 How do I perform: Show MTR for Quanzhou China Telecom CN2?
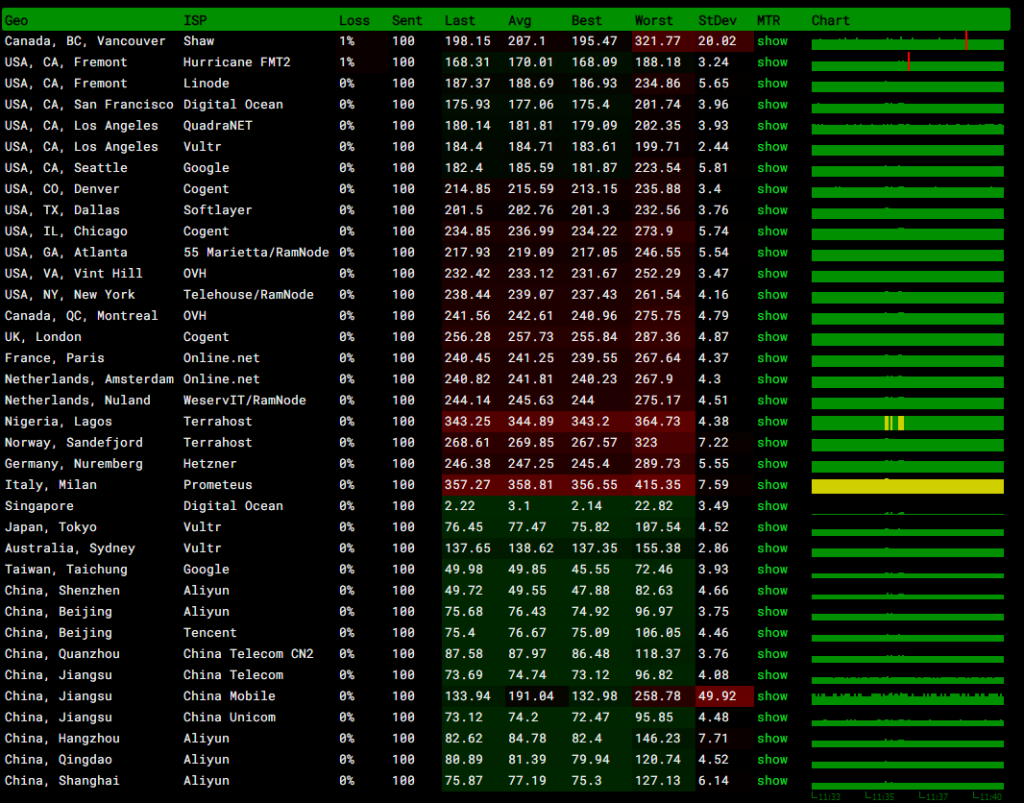773,654
